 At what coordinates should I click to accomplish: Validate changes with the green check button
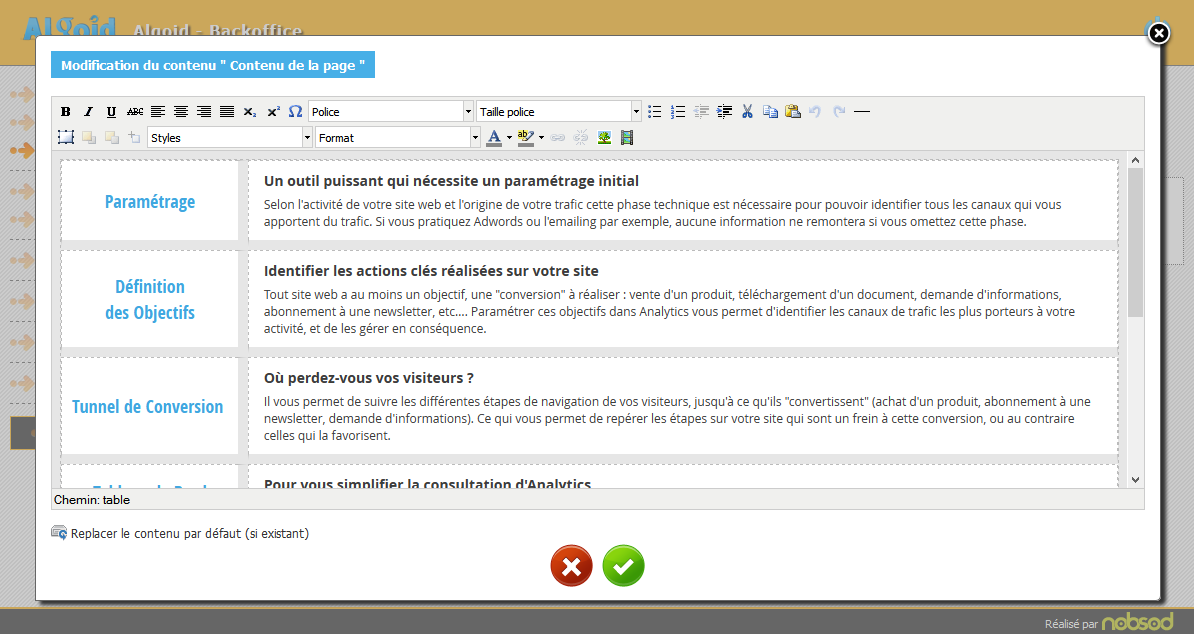coord(624,566)
